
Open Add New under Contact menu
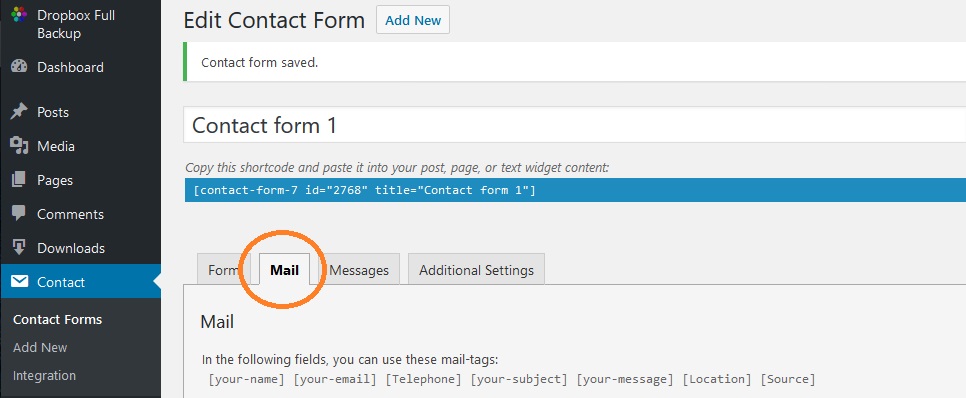(x=40, y=347)
